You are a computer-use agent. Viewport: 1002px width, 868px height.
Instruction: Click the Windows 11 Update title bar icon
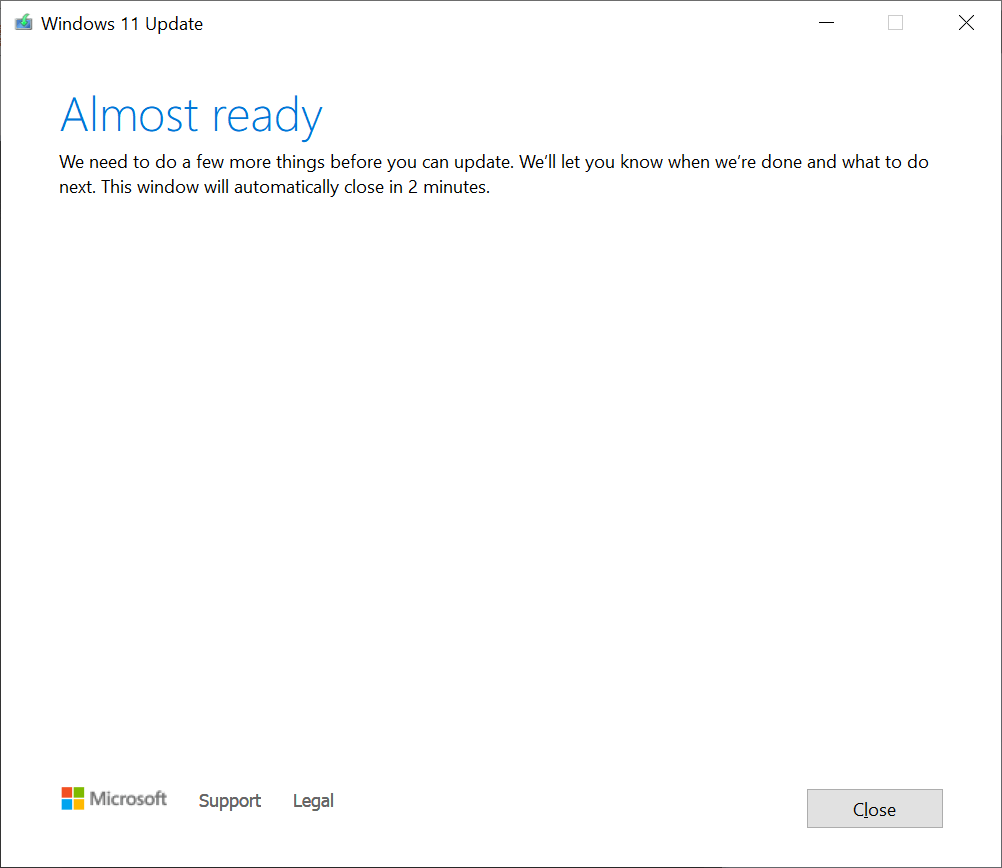(x=24, y=23)
